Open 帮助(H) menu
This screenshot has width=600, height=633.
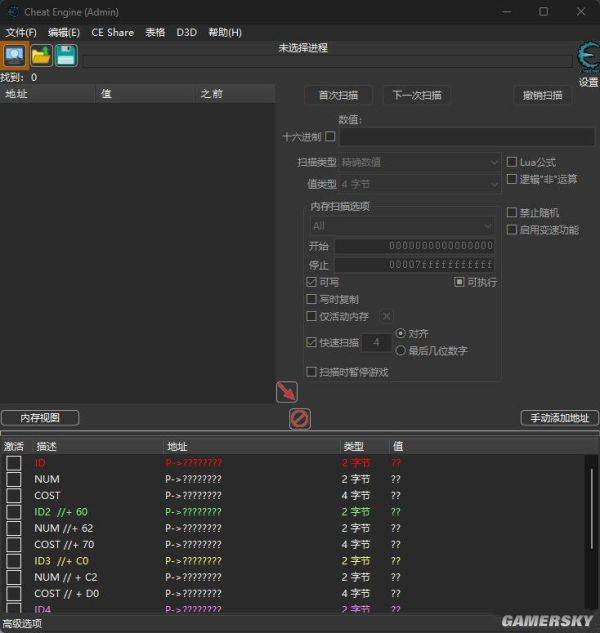(225, 32)
